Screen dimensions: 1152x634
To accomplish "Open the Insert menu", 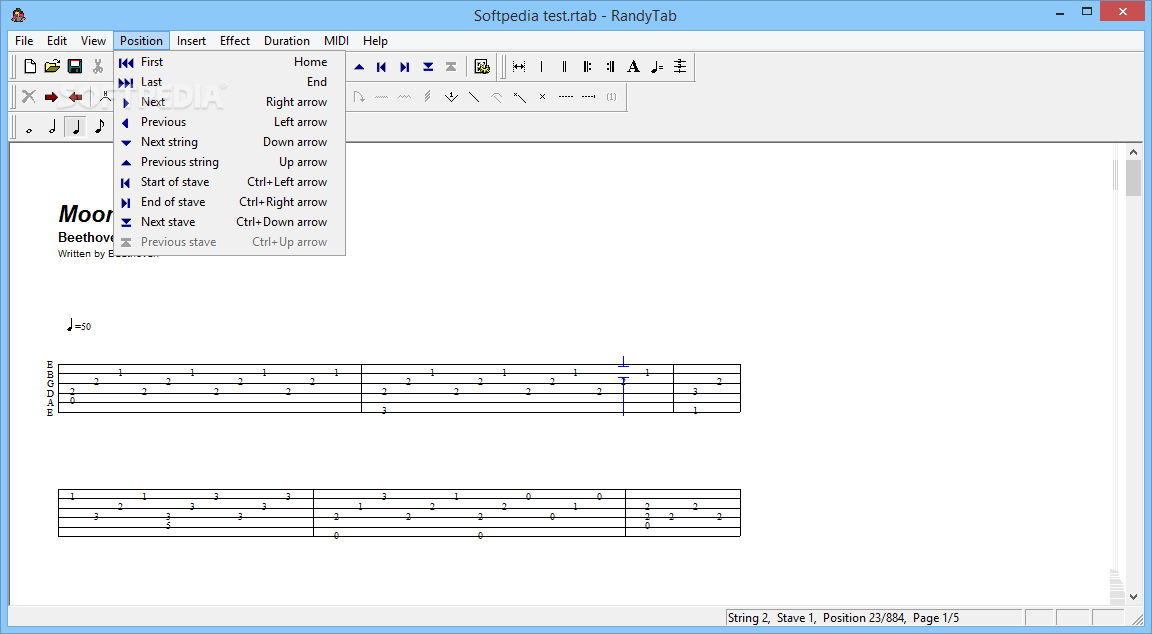I will [x=191, y=41].
